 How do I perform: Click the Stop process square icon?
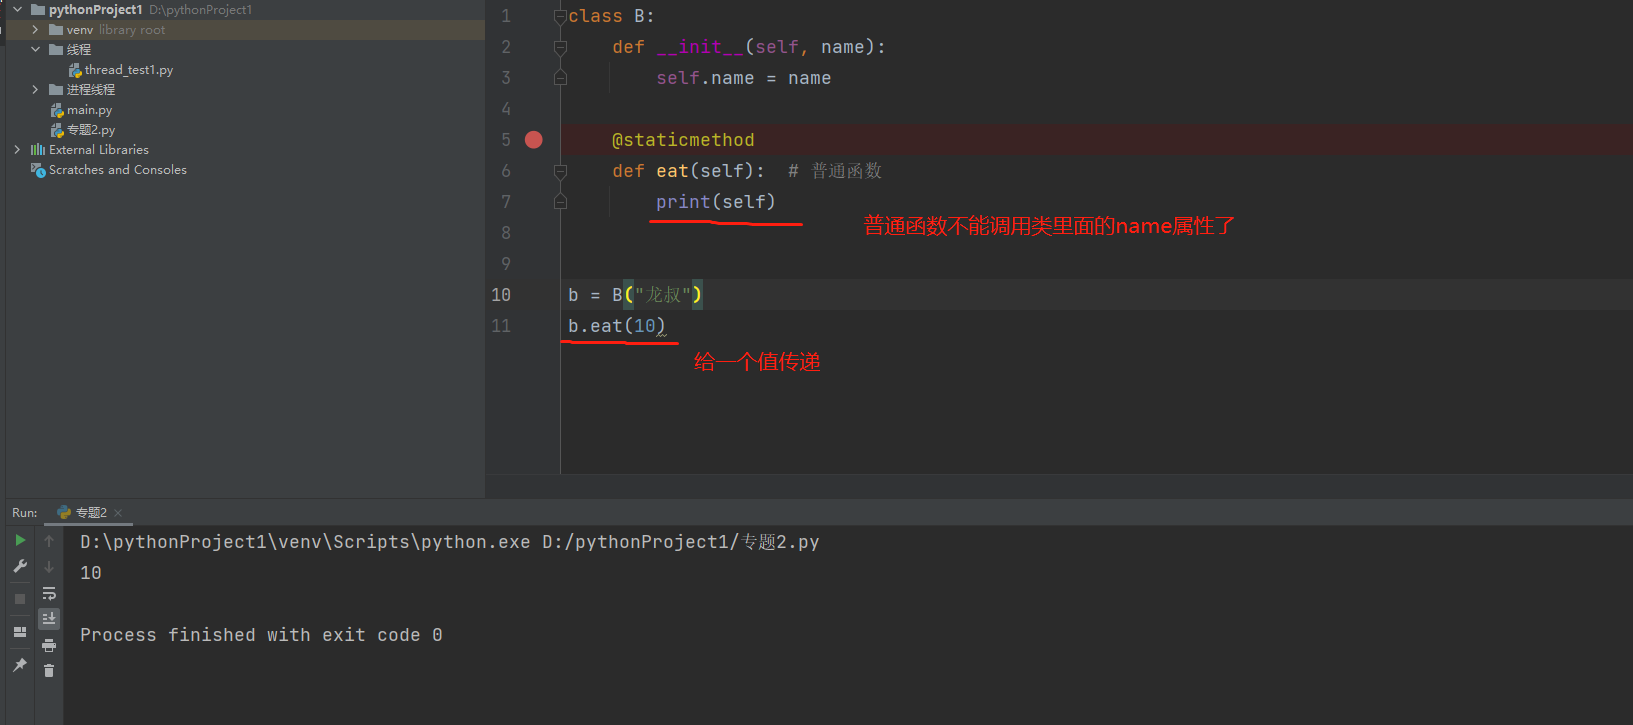20,599
